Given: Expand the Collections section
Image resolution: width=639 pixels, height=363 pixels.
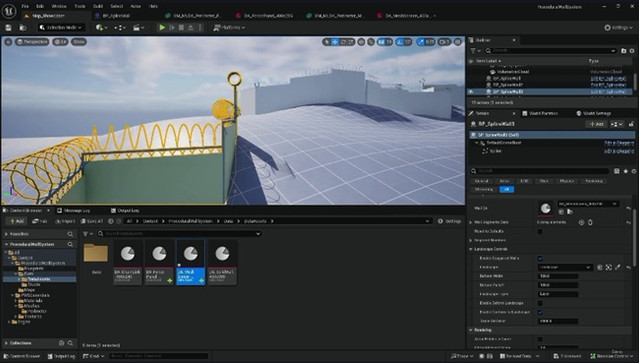Looking at the screenshot, I should tap(6, 343).
